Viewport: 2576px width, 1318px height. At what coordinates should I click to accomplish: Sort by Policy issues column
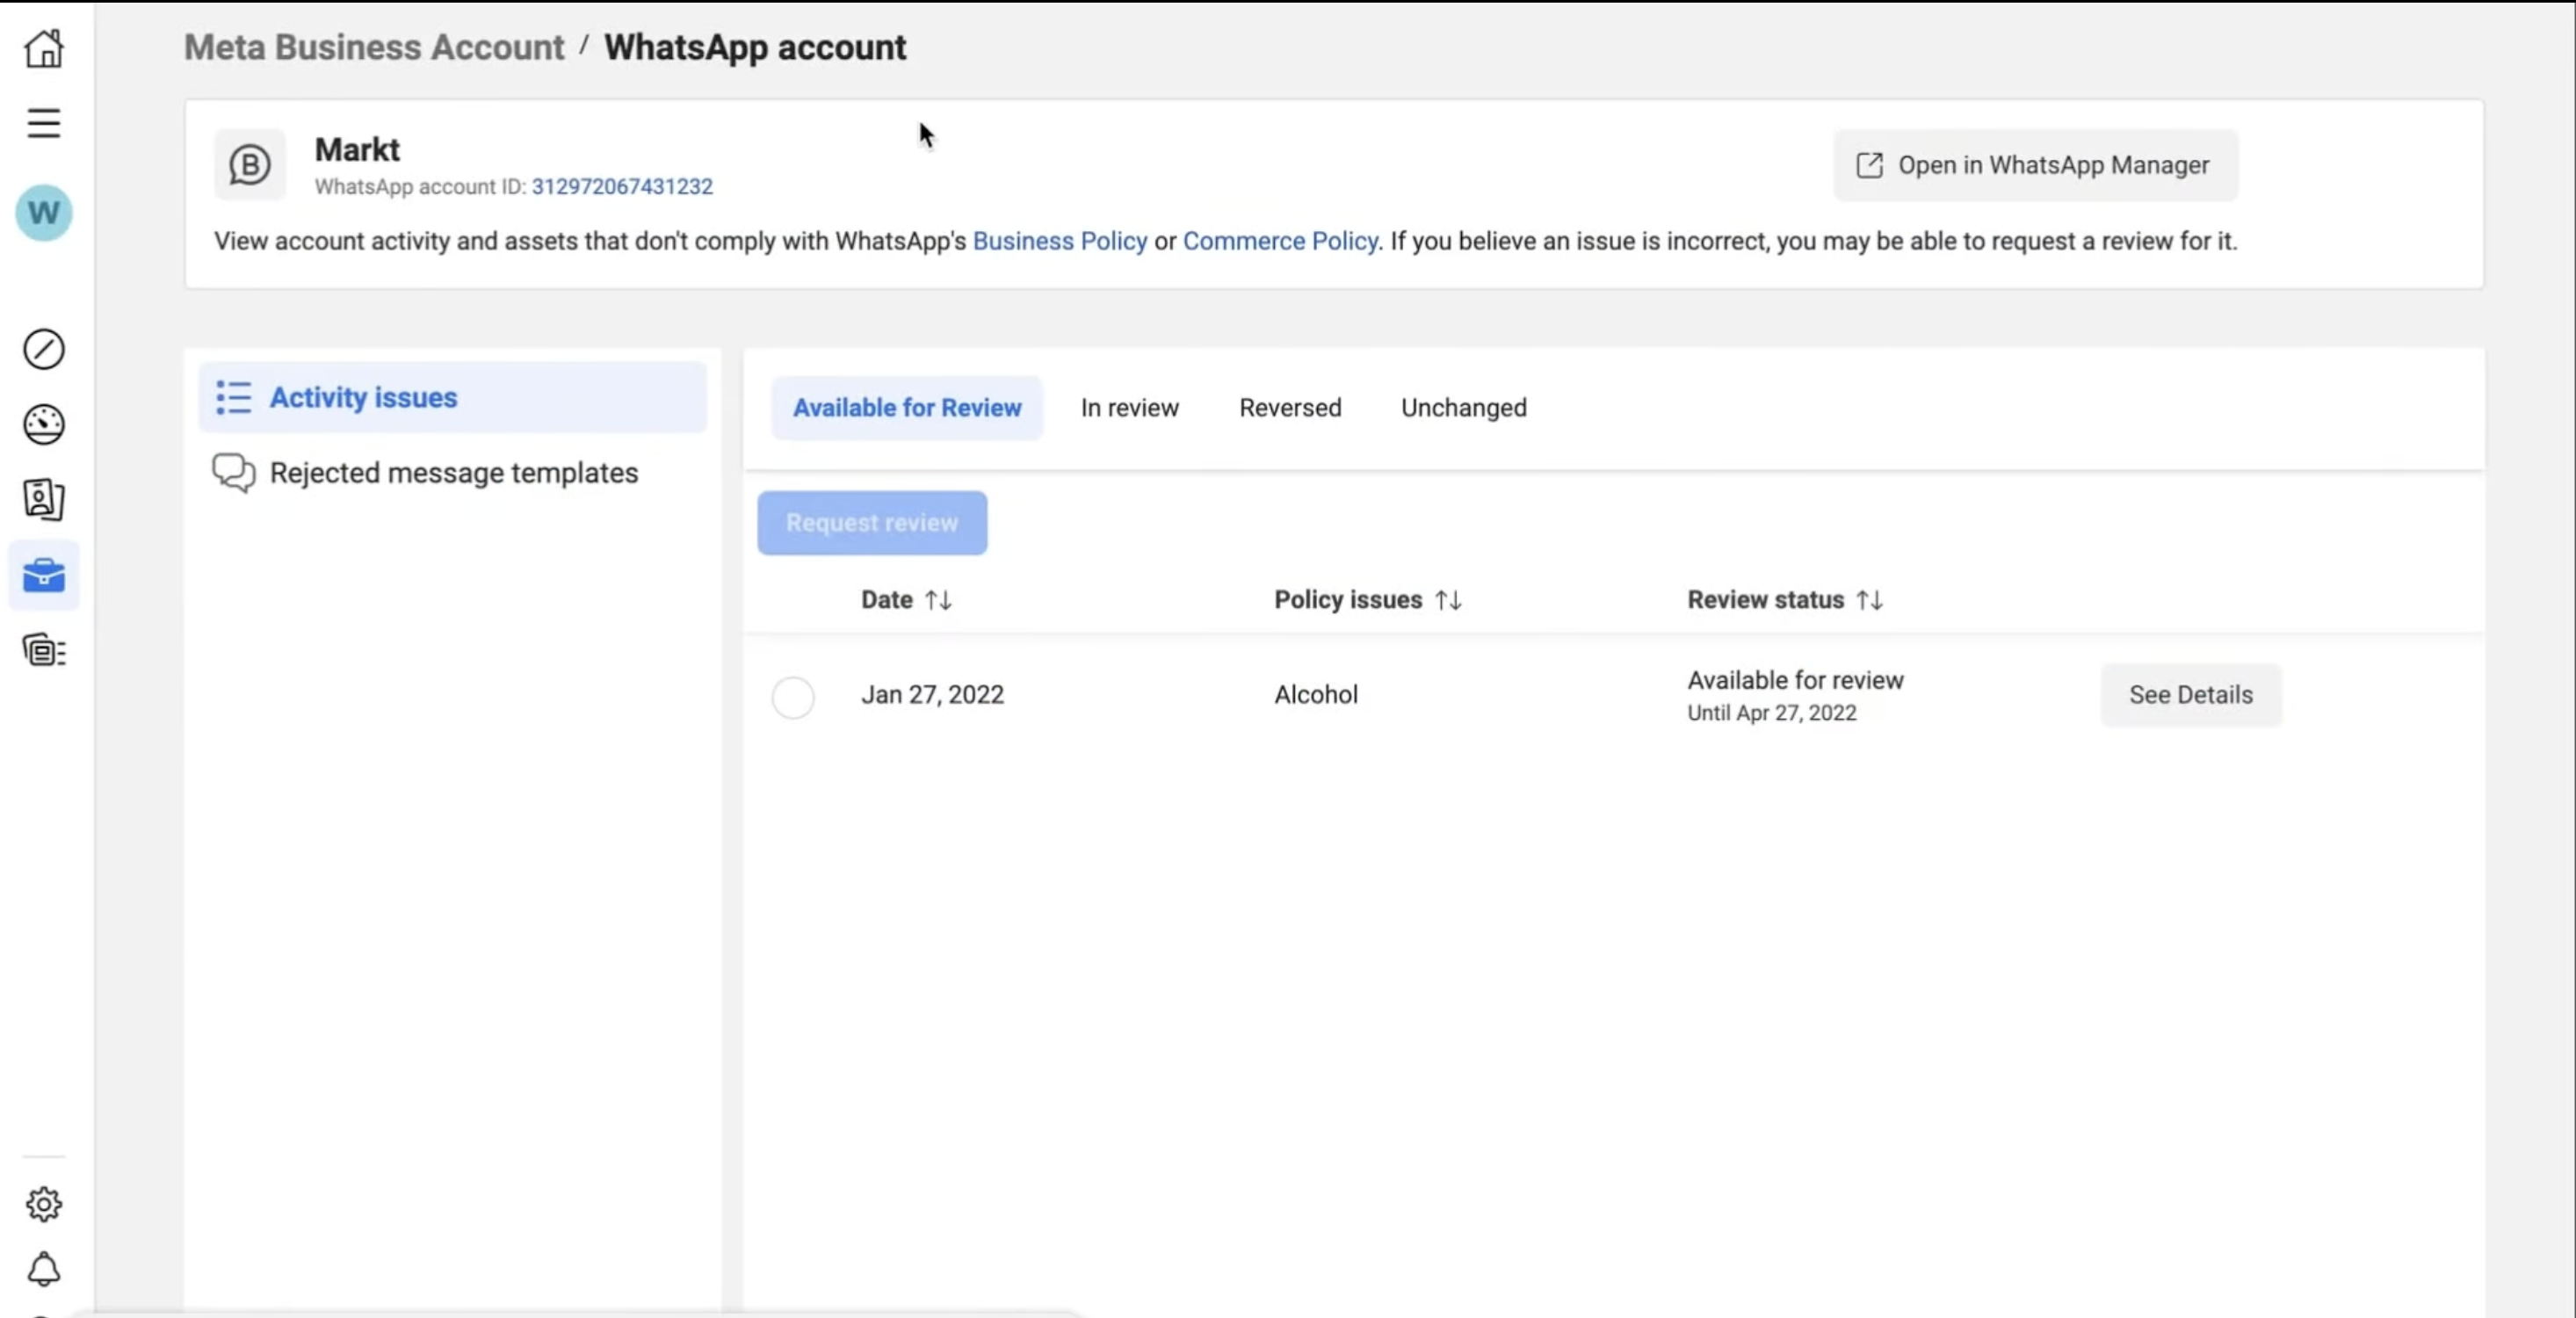[x=1448, y=600]
